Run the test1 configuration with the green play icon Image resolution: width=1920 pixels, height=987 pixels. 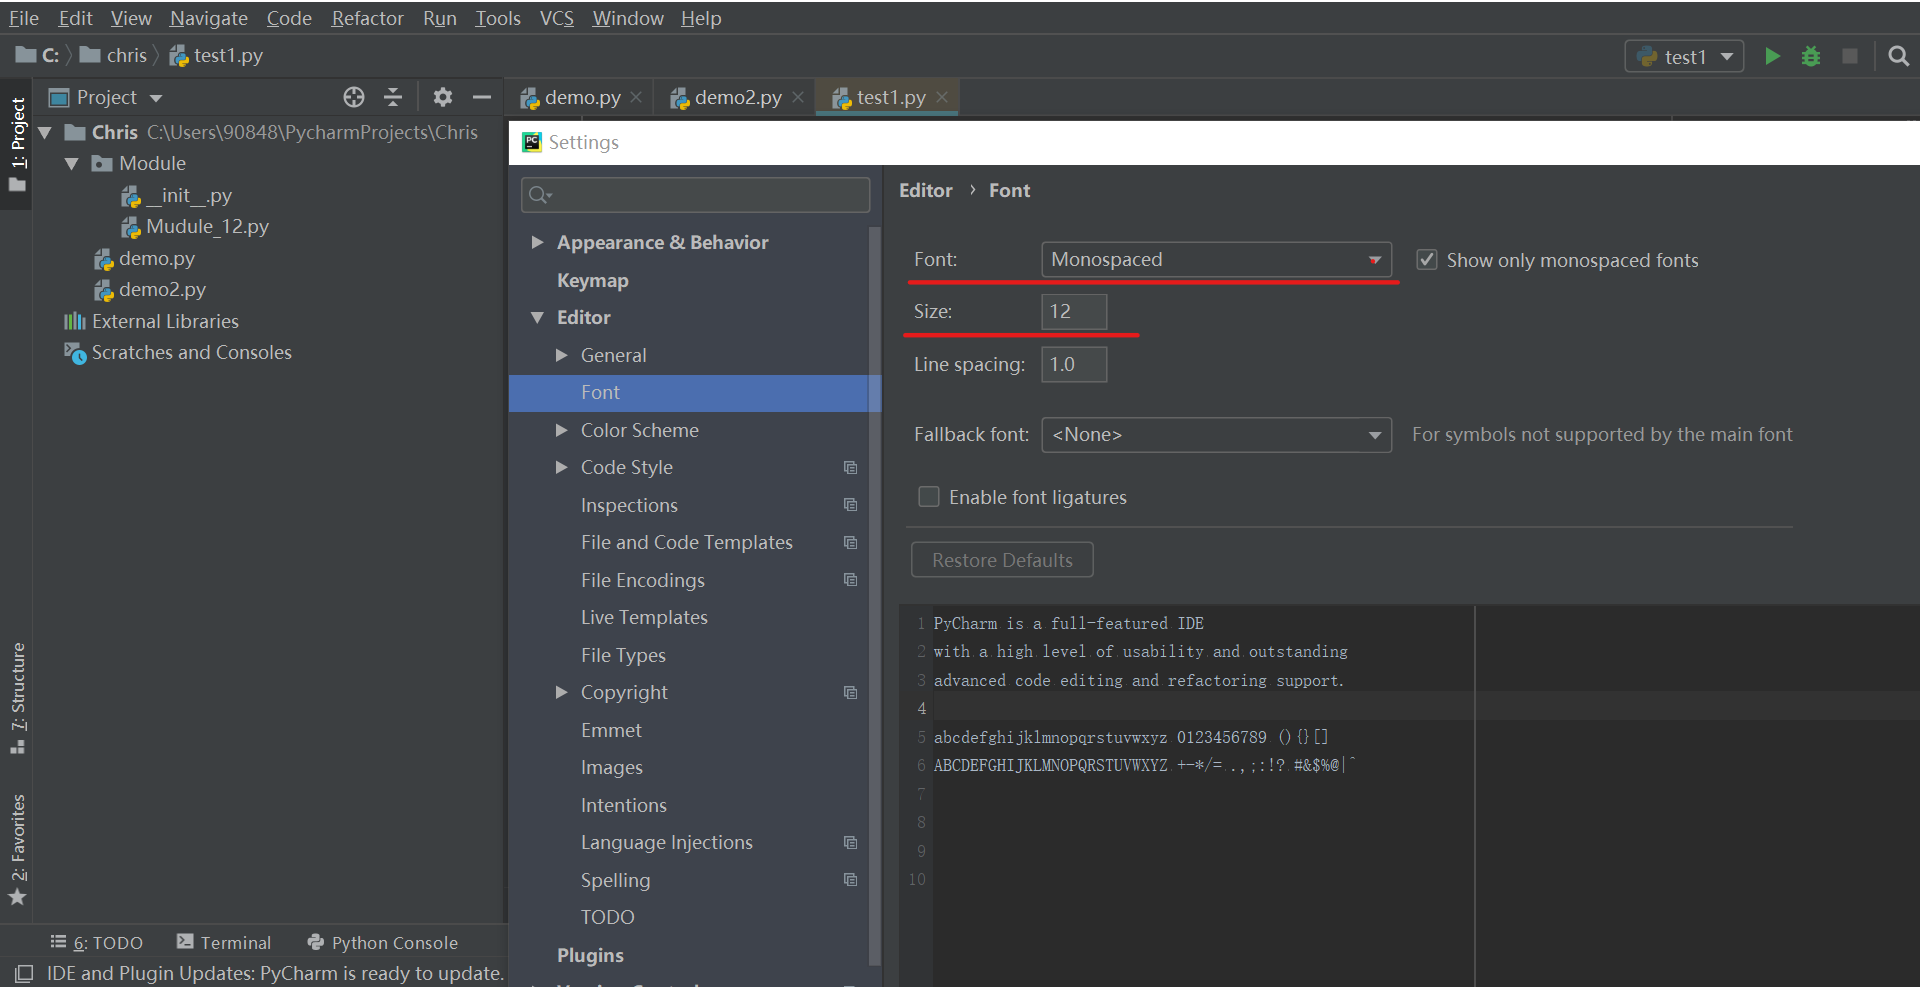(x=1772, y=56)
